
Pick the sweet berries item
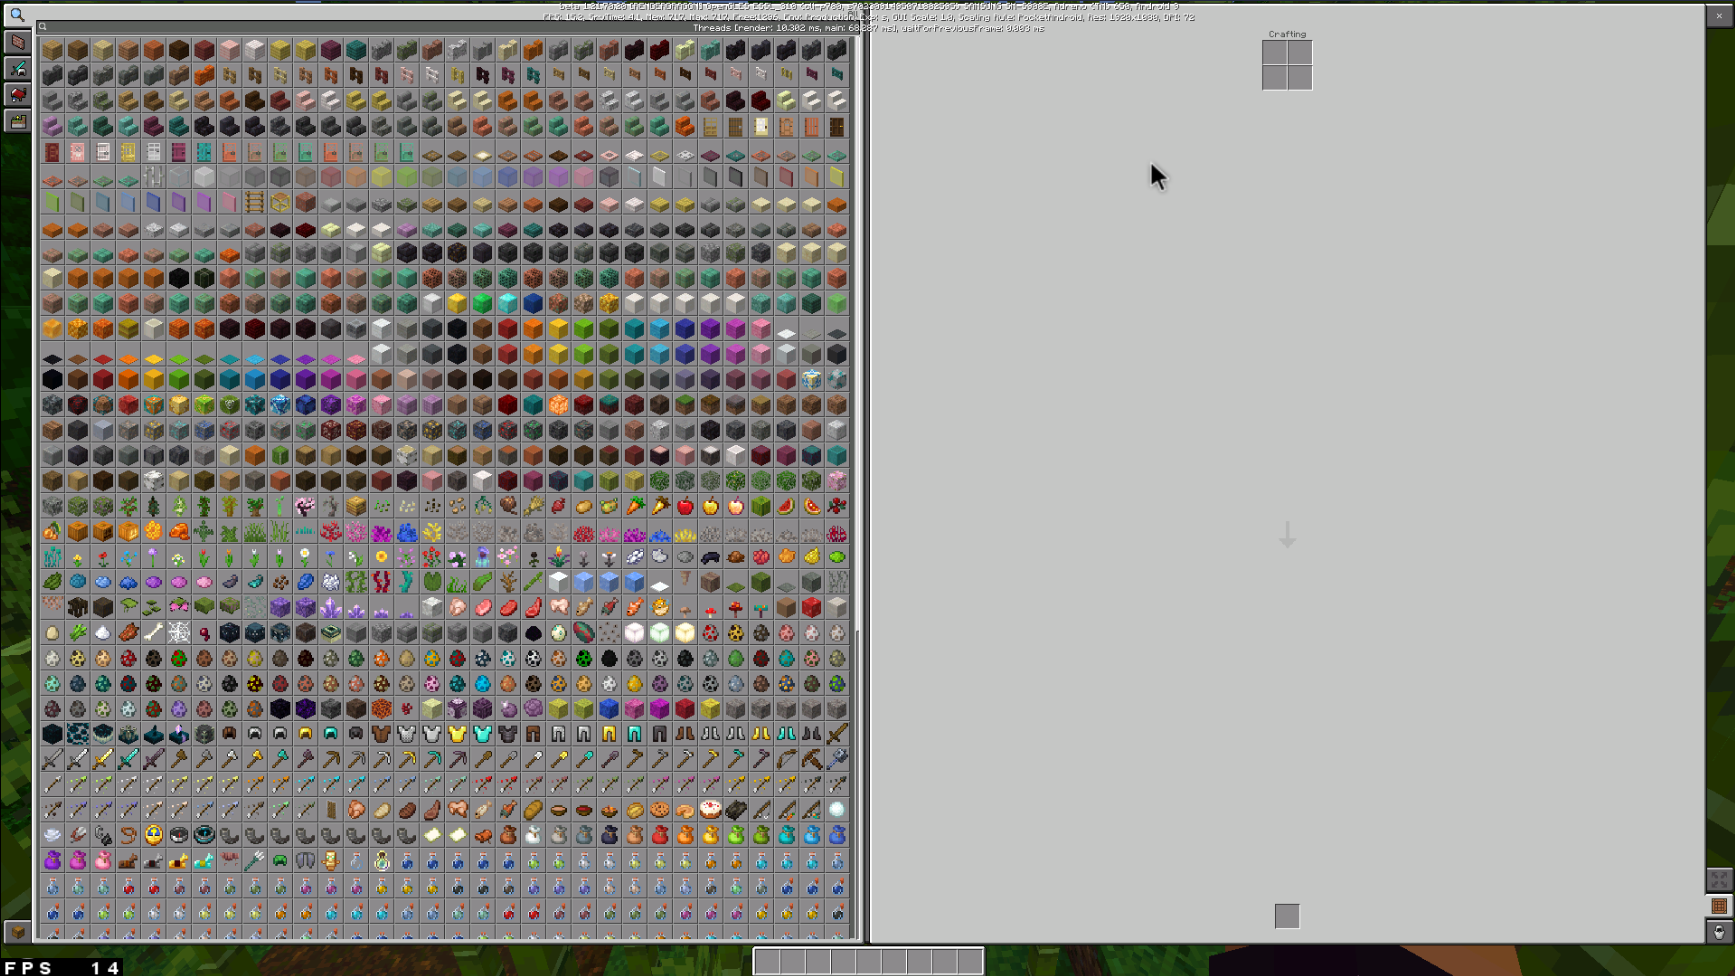[x=837, y=506]
